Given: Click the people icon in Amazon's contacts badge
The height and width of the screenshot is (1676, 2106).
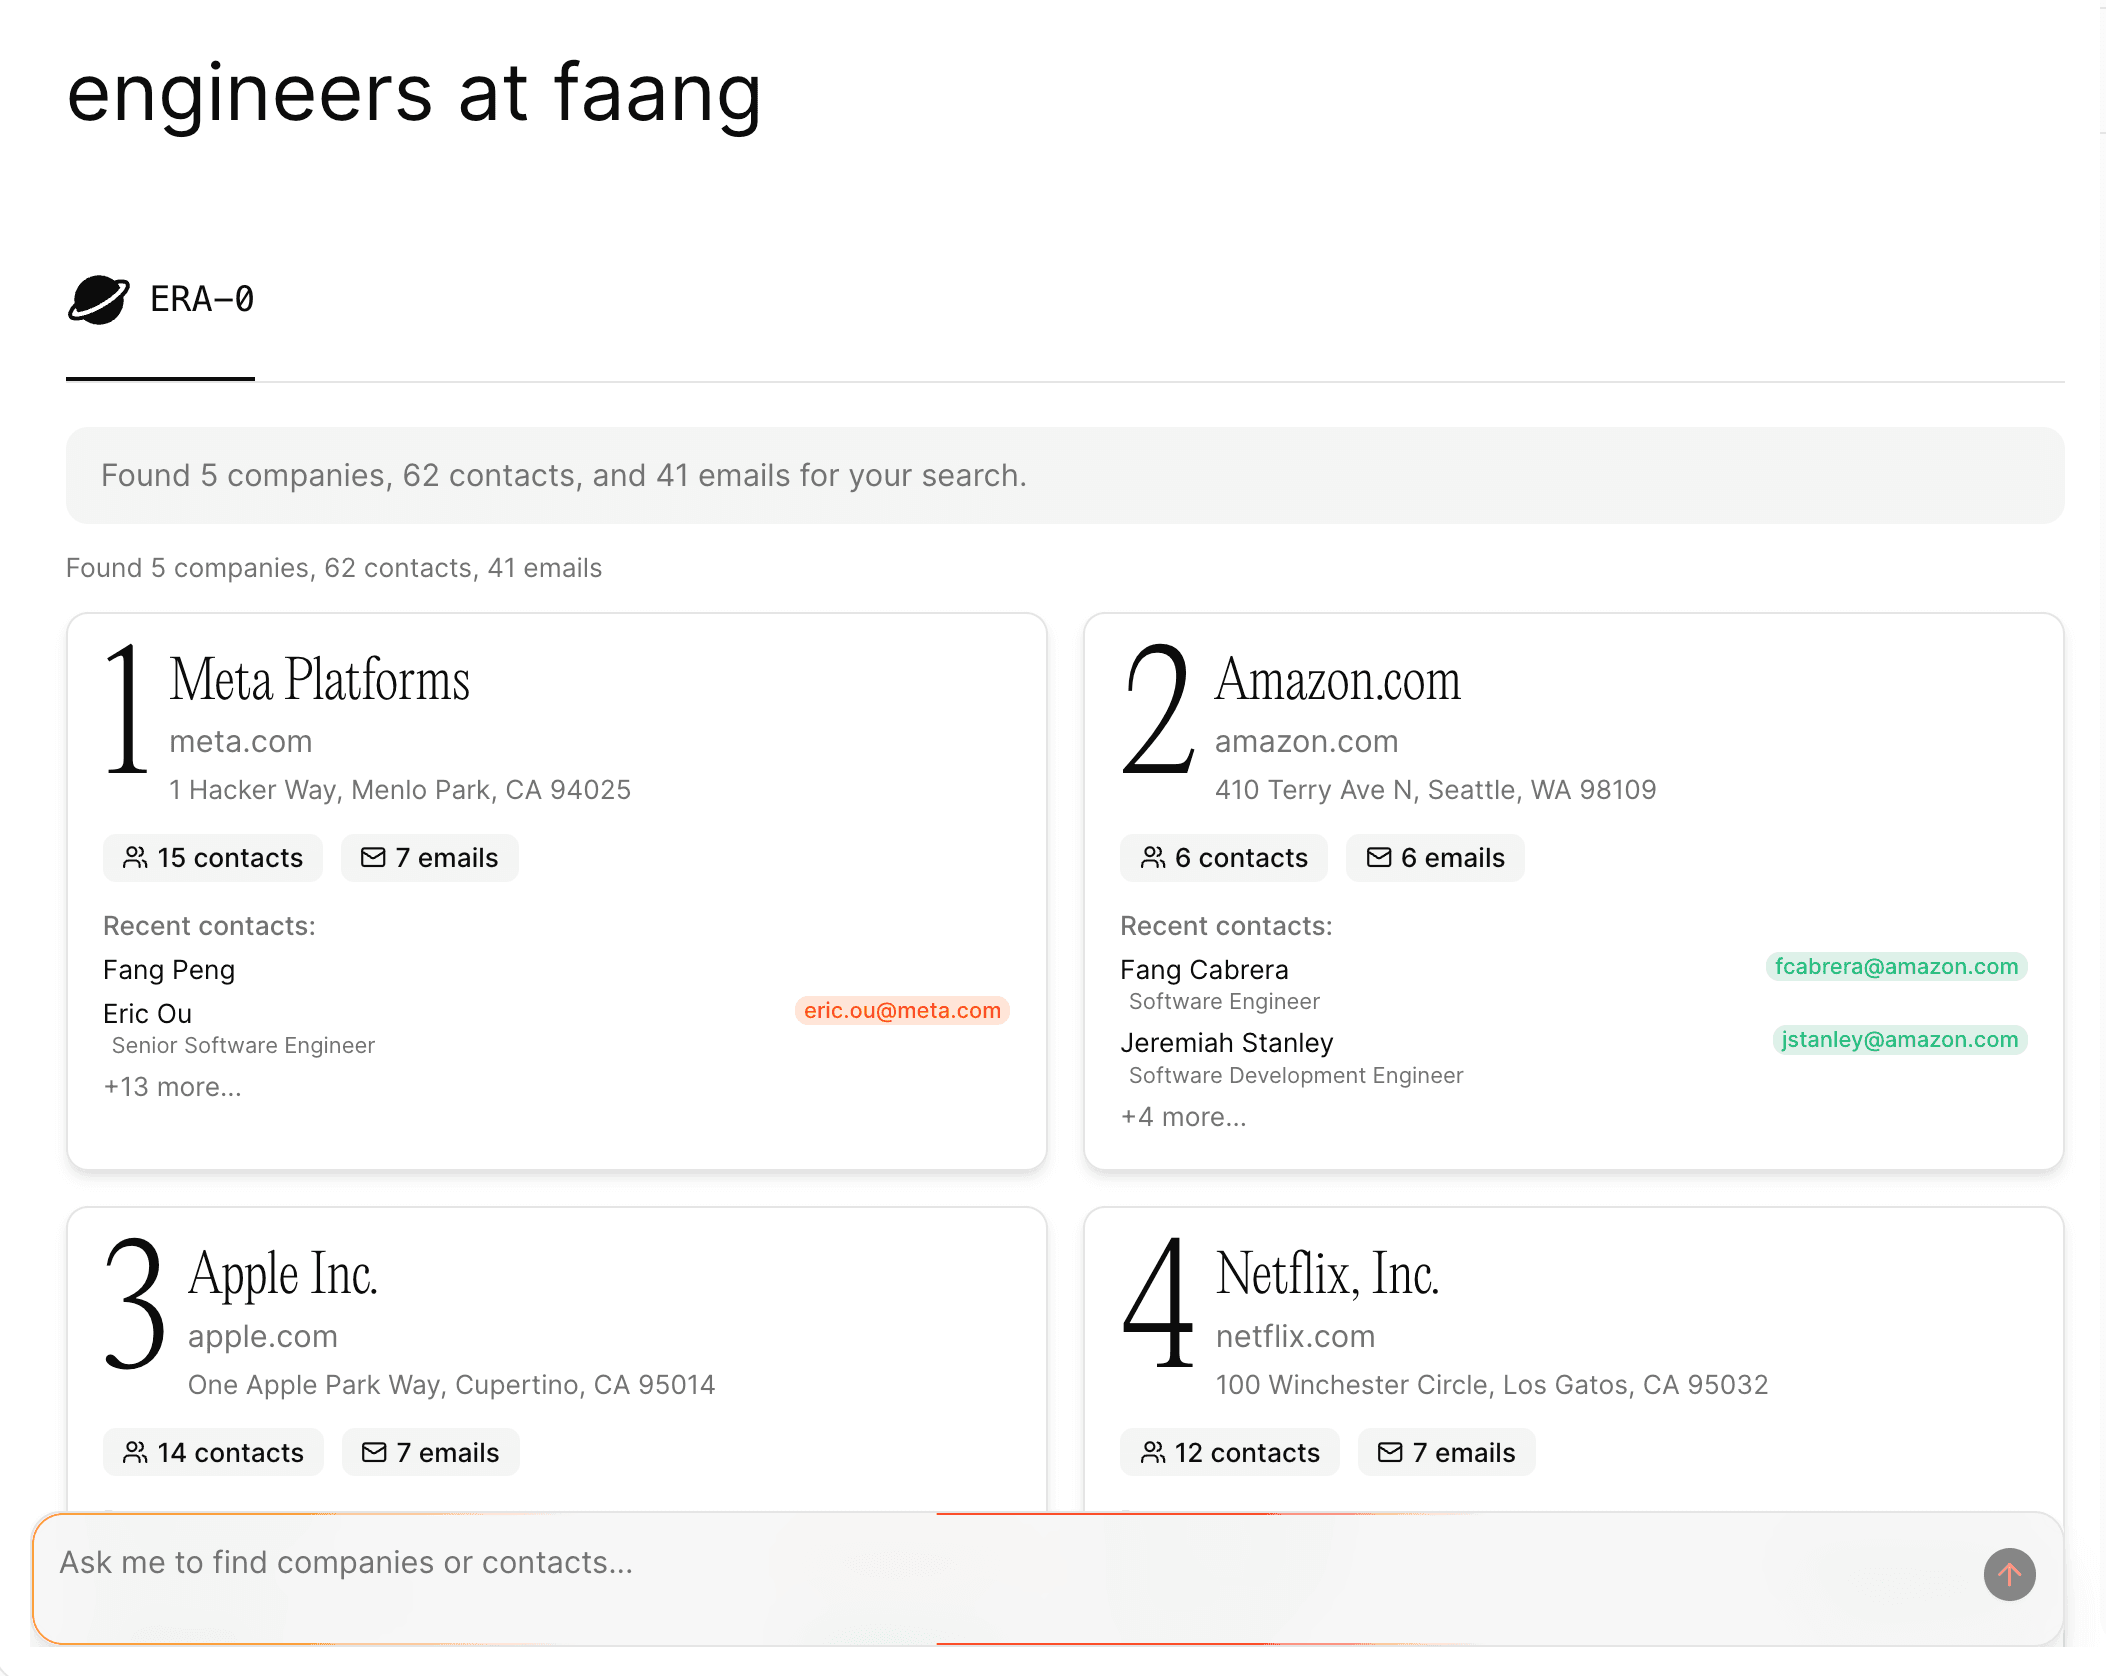Looking at the screenshot, I should [1153, 858].
